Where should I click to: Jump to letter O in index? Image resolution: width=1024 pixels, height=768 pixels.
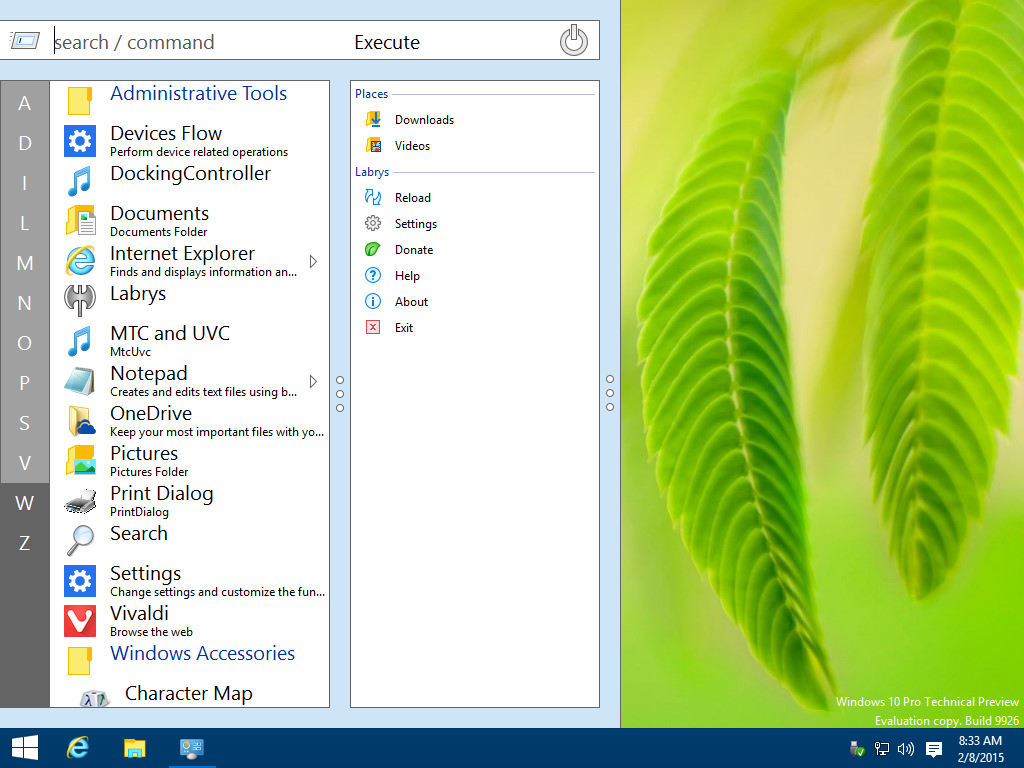click(x=25, y=343)
